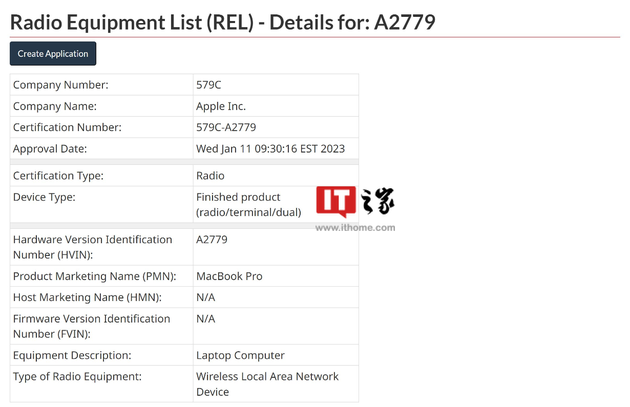Click the Wireless Local Area Network Device value
630x407 pixels.
[x=267, y=384]
